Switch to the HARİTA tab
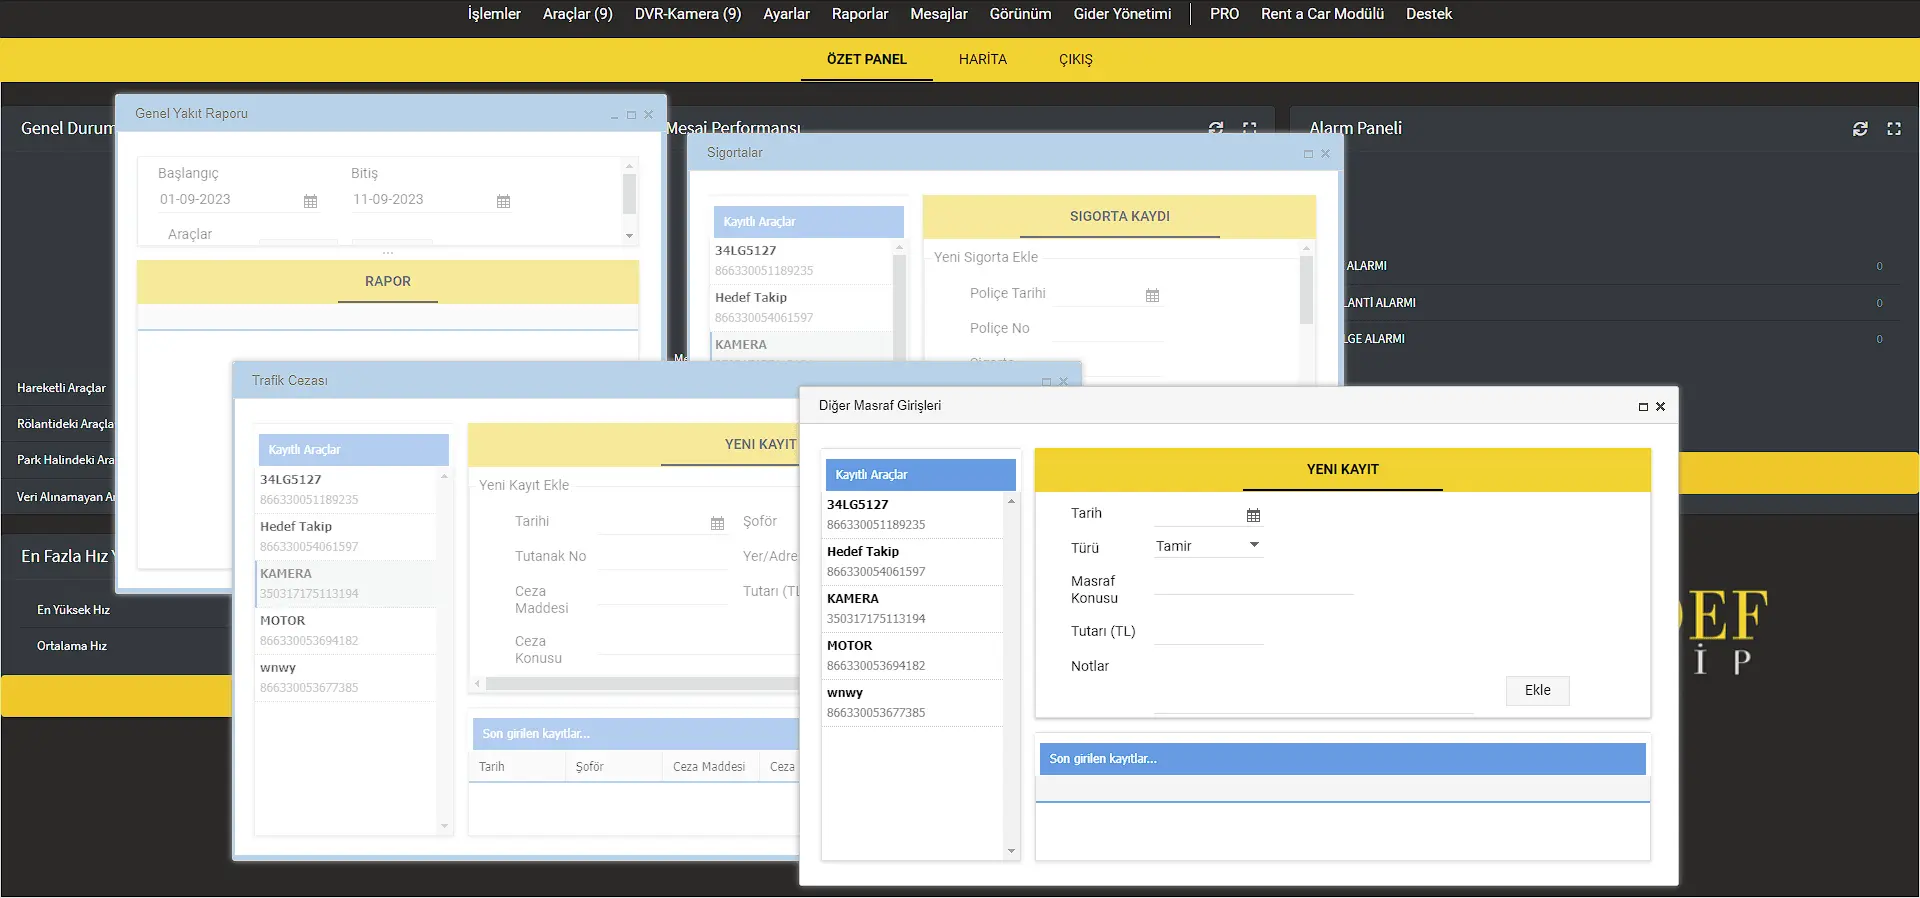 click(x=983, y=59)
